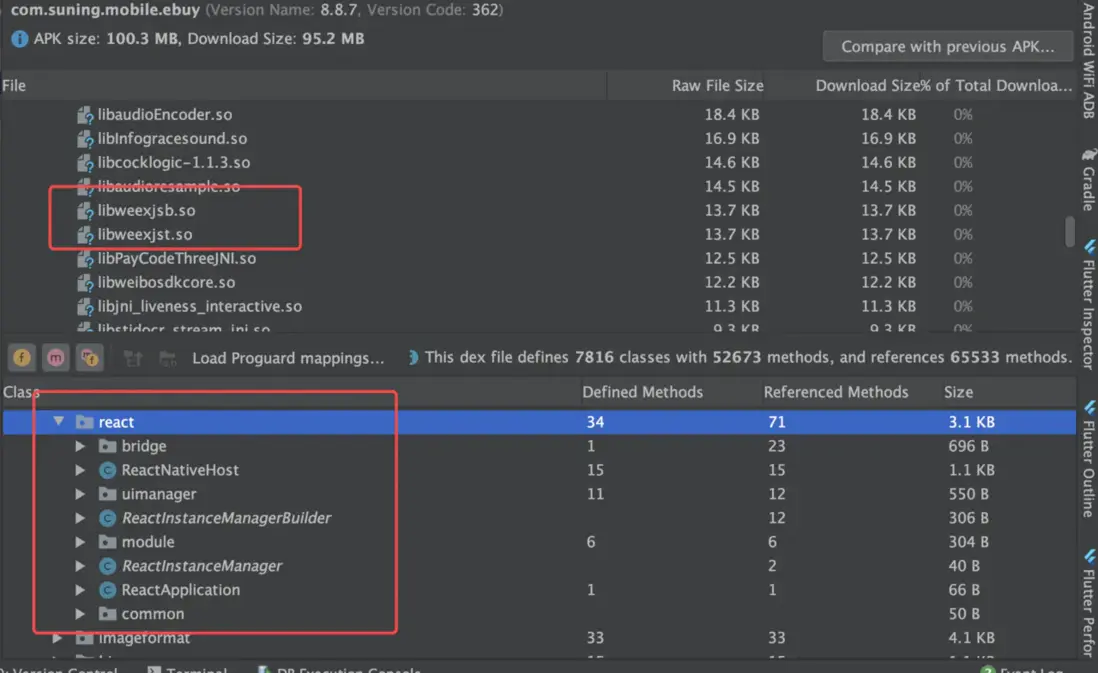Screen dimensions: 1098x673
Task: Toggle show all referenced methods or fields
Action: (90, 357)
